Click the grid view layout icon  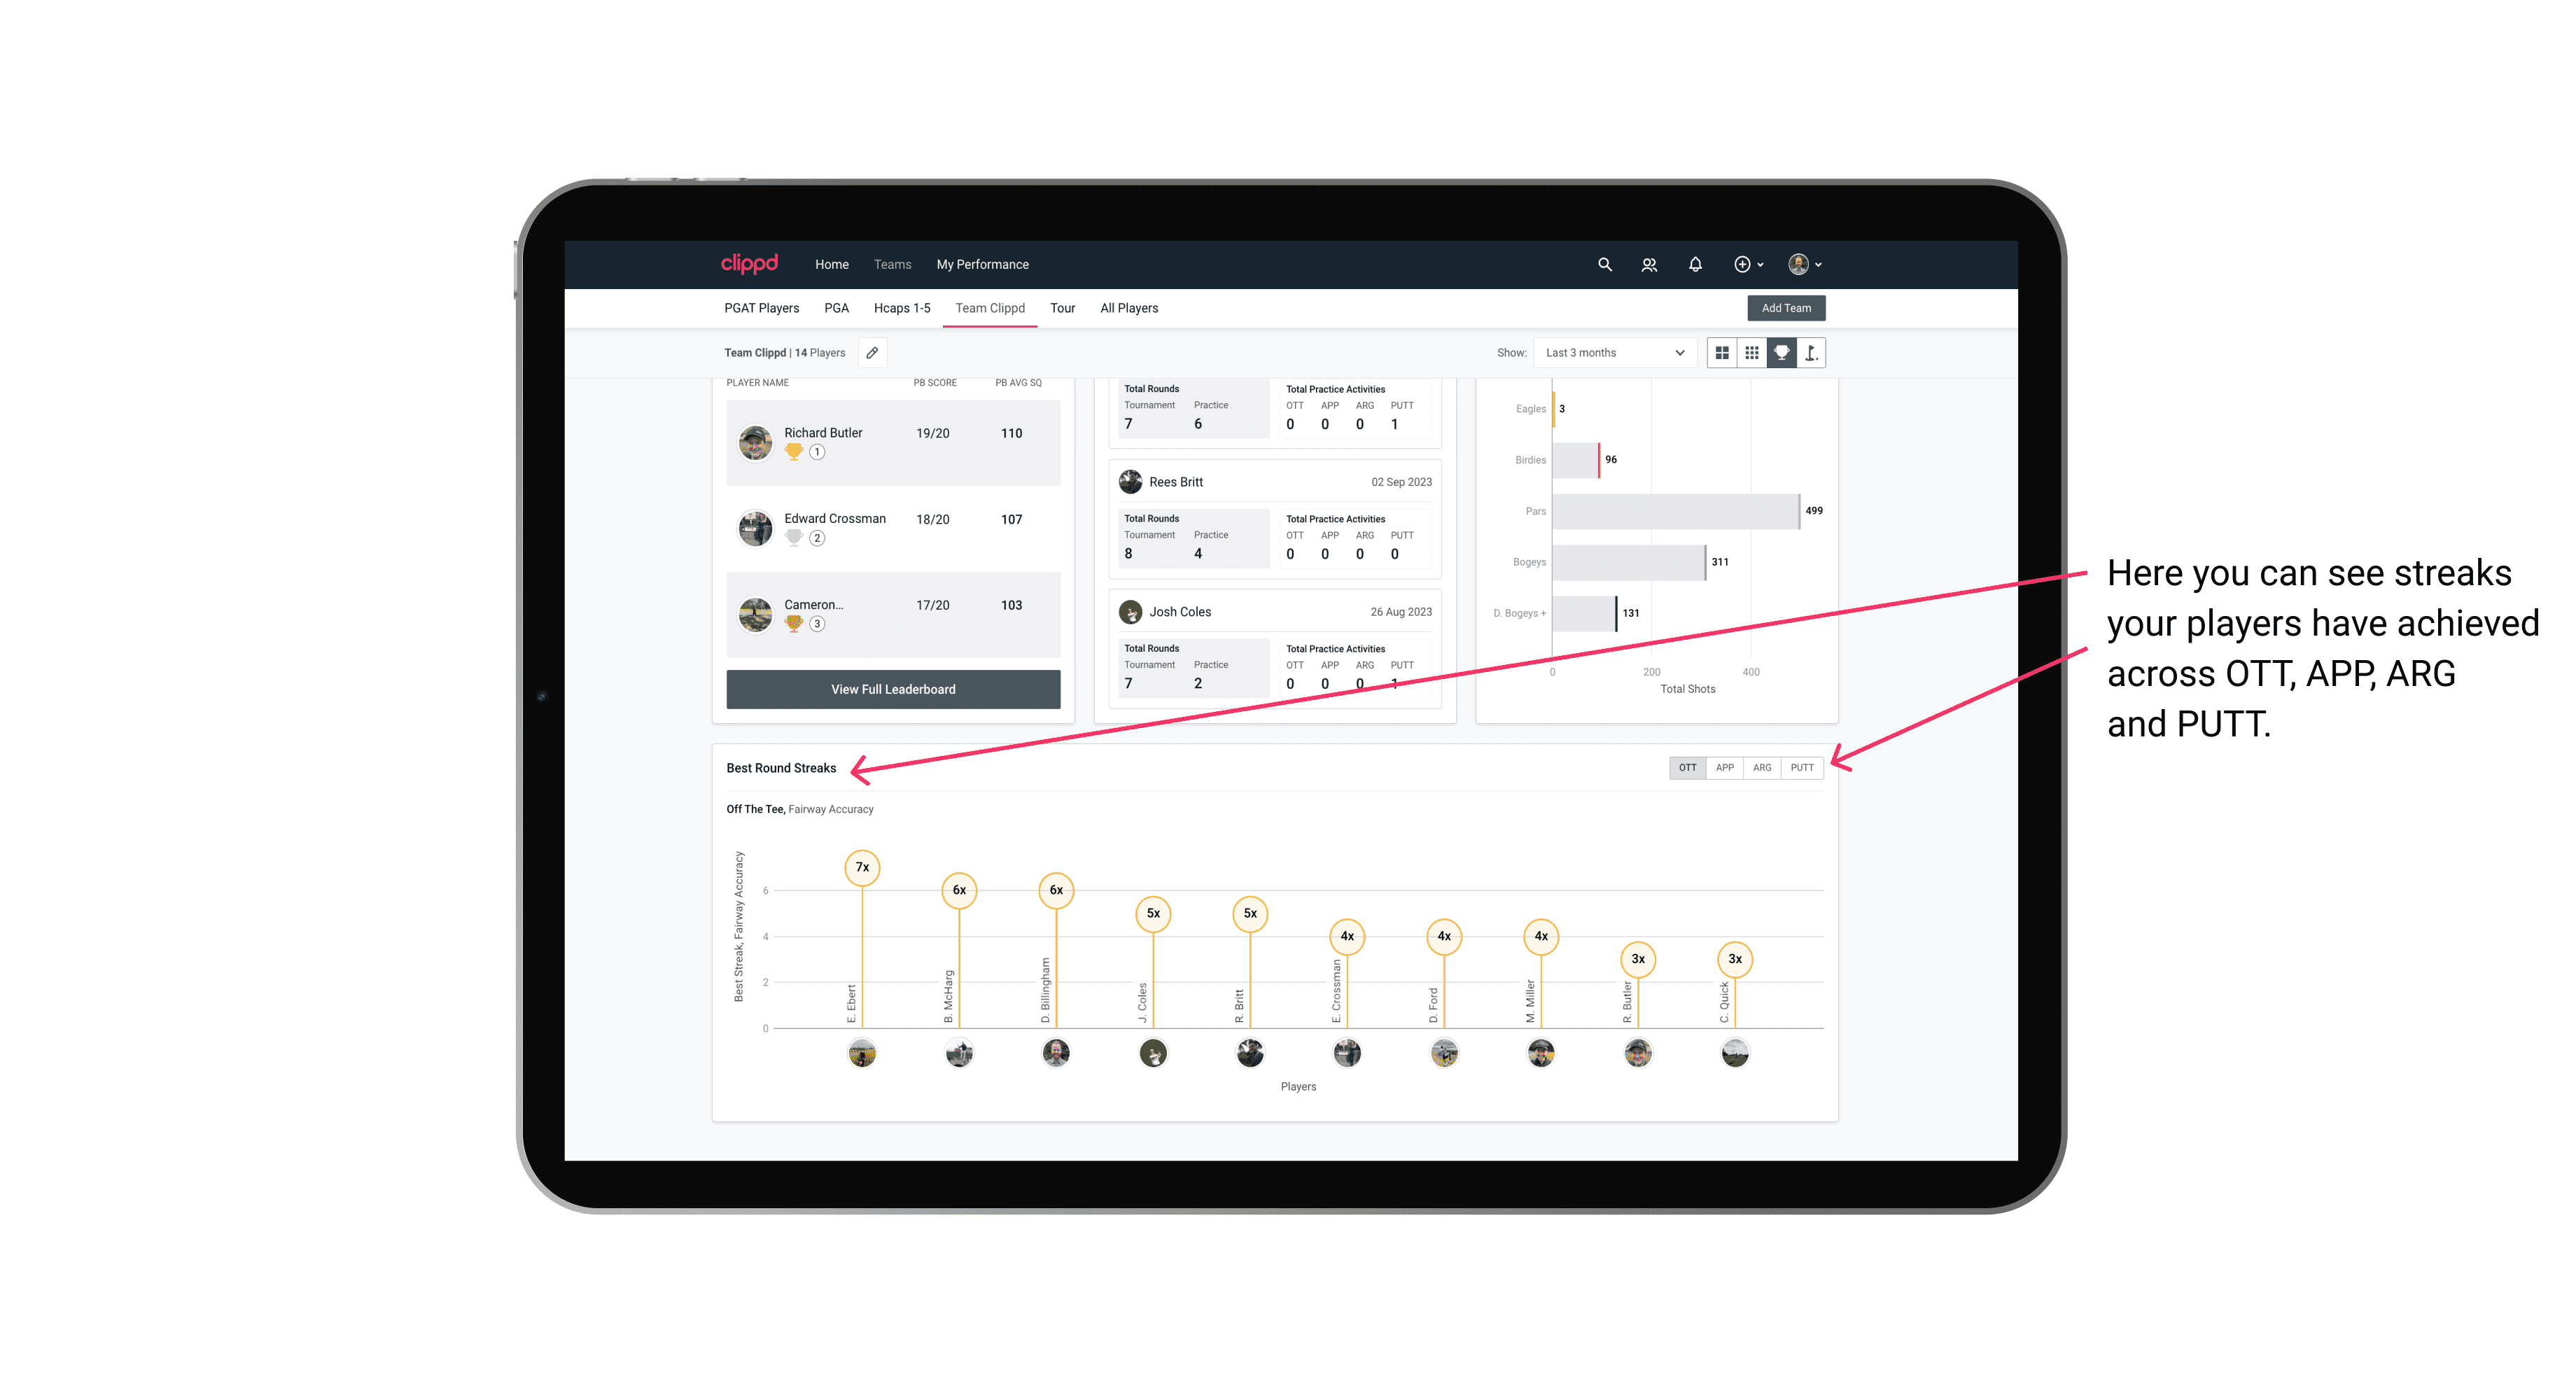[1721, 353]
